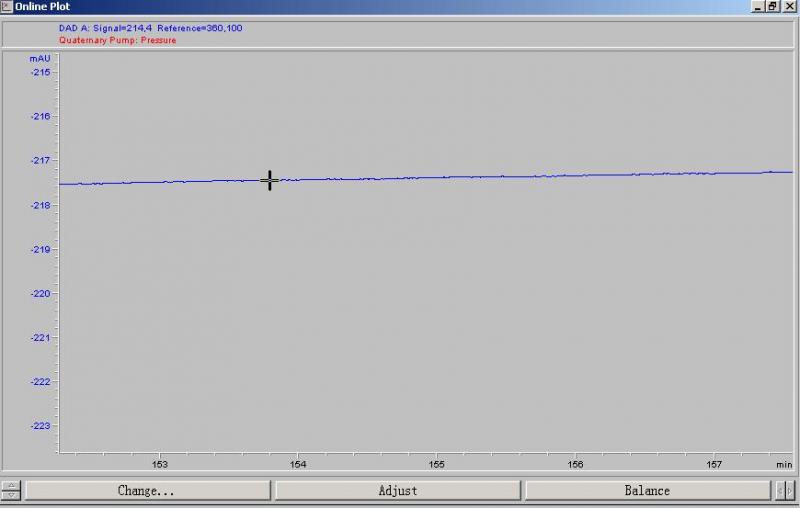Click the -223 y-axis label
The width and height of the screenshot is (800, 508).
[x=40, y=426]
